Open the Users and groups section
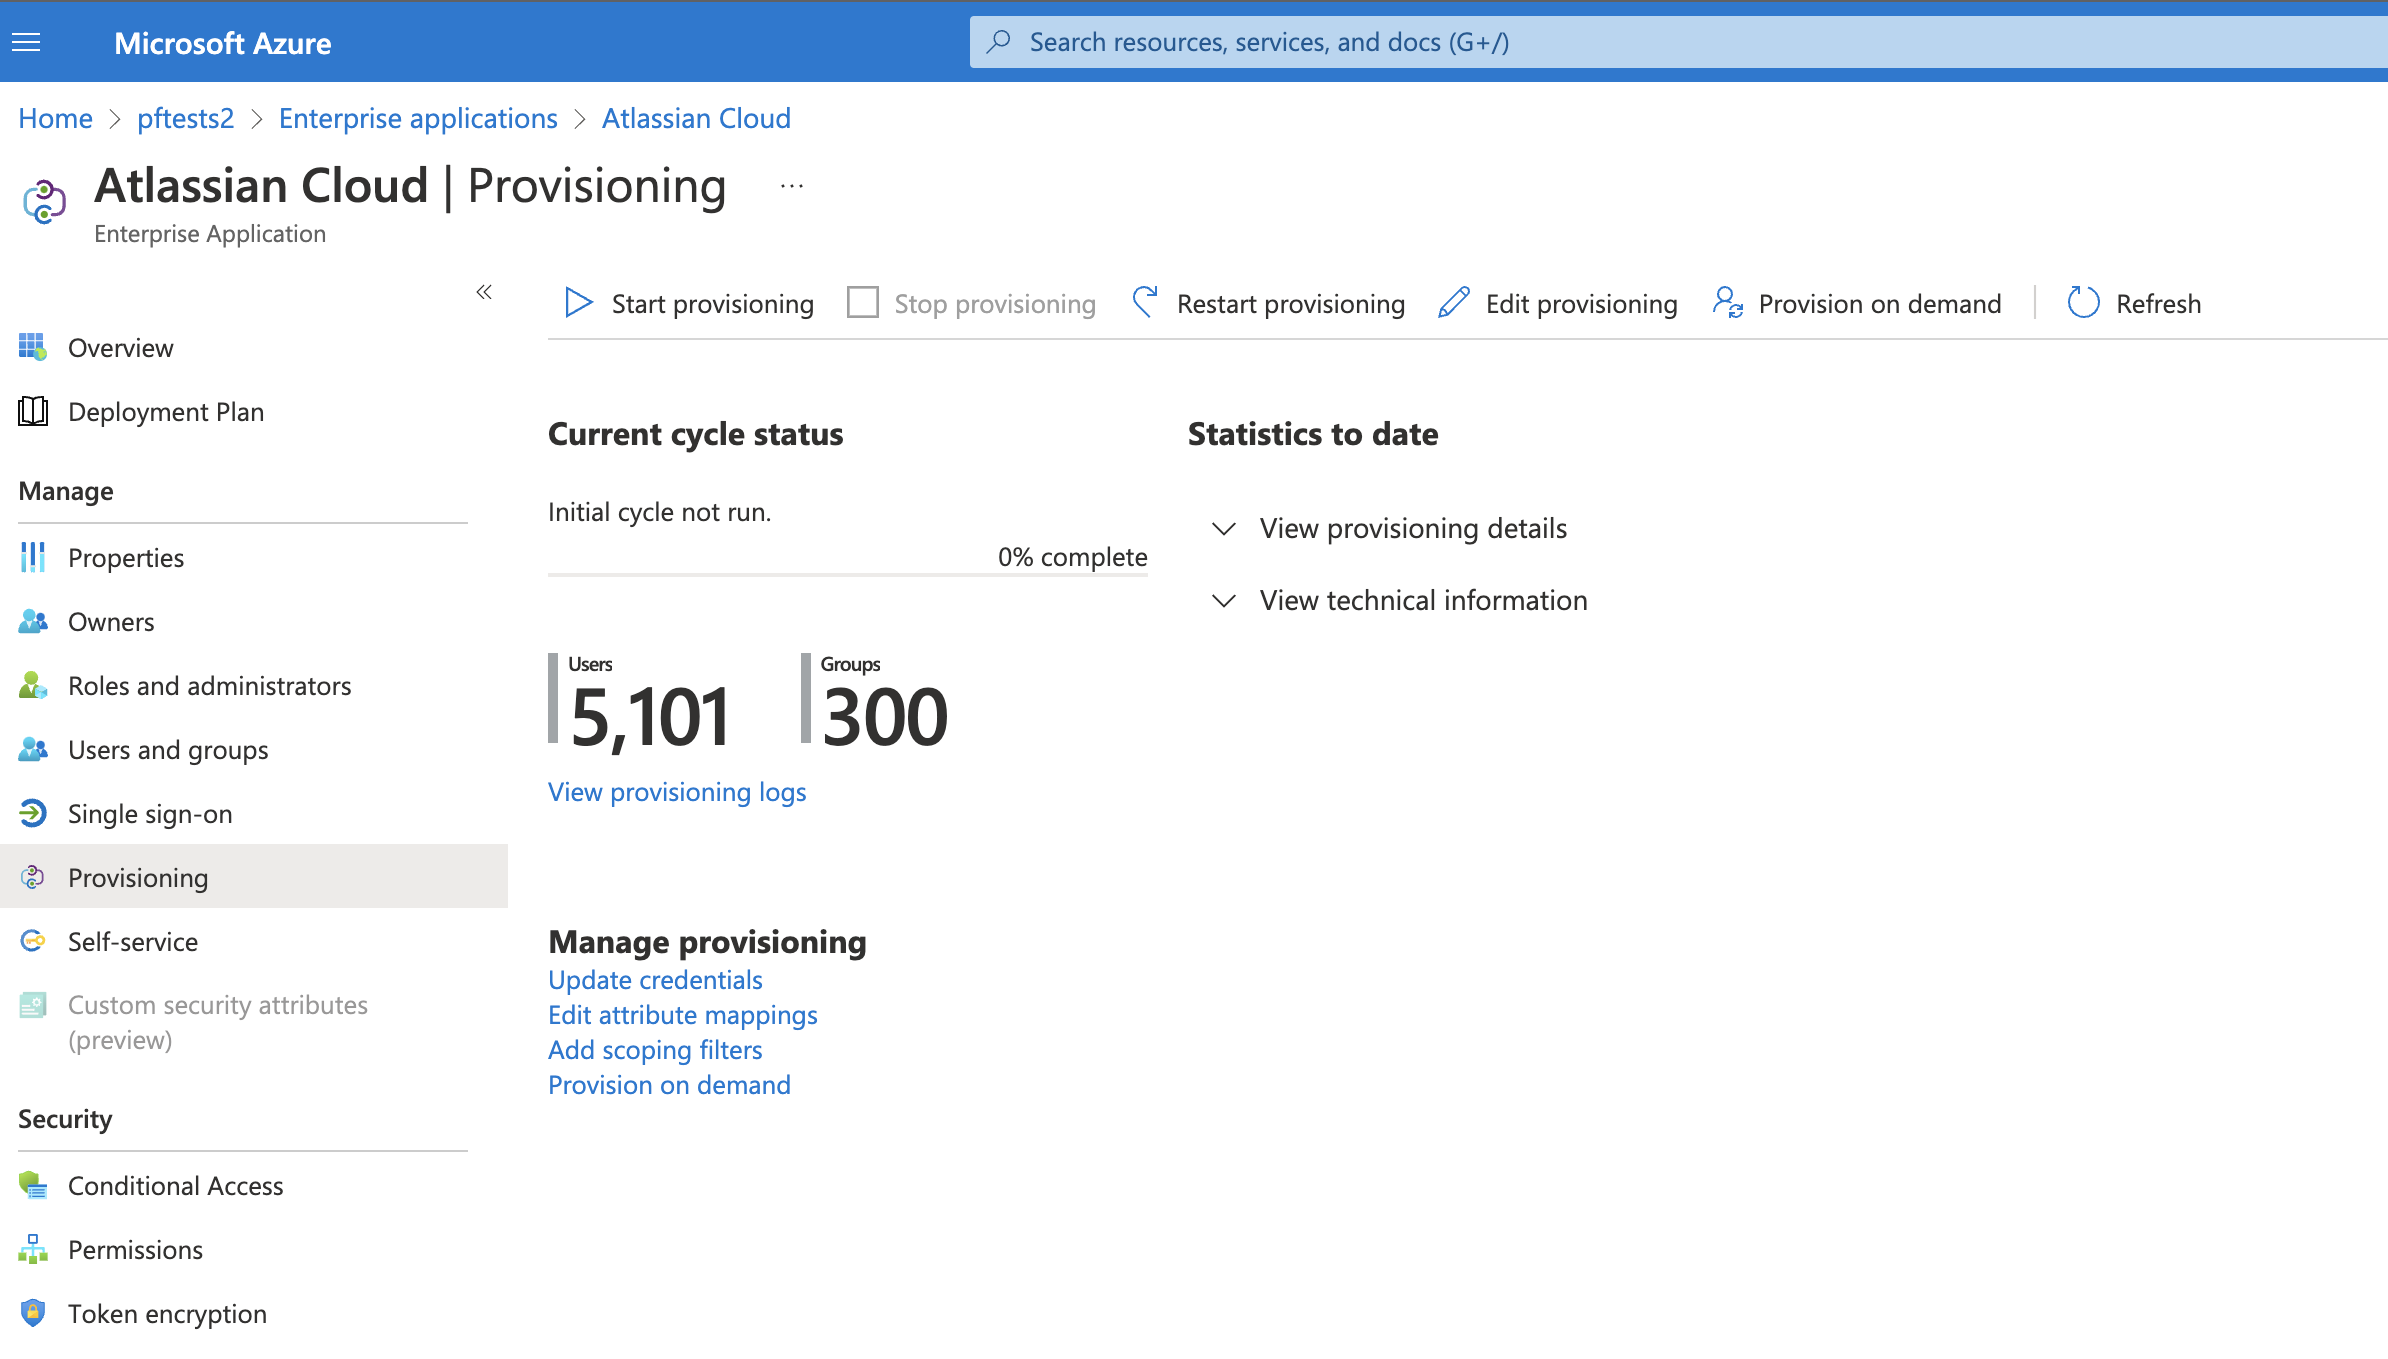 167,749
